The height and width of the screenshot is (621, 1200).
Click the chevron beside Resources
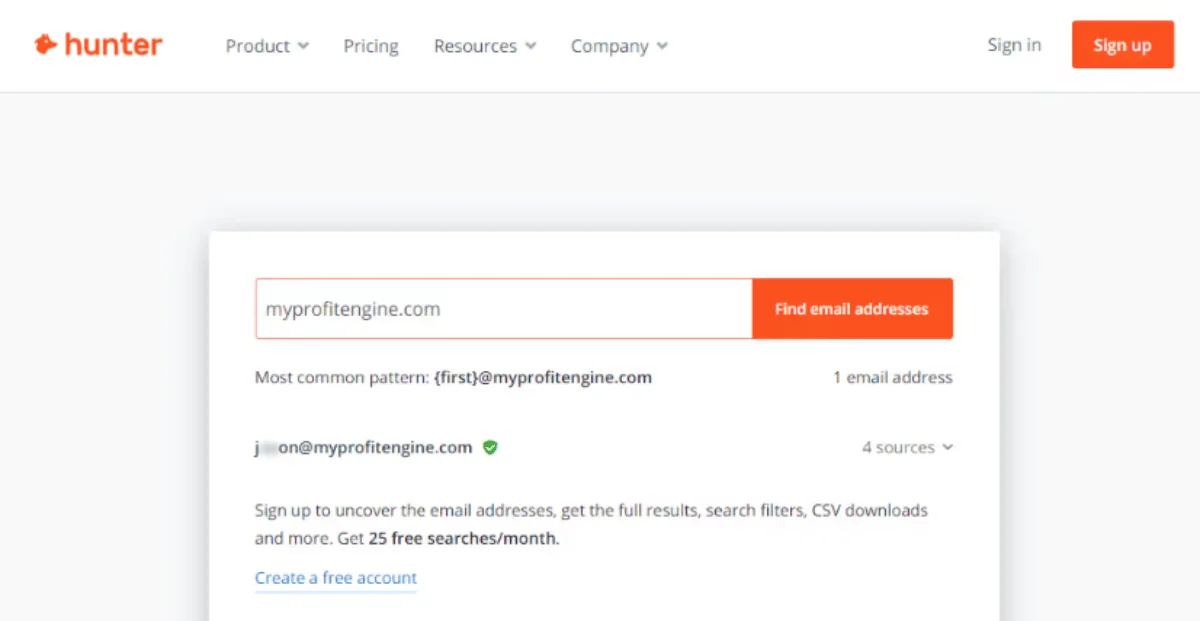click(x=530, y=46)
